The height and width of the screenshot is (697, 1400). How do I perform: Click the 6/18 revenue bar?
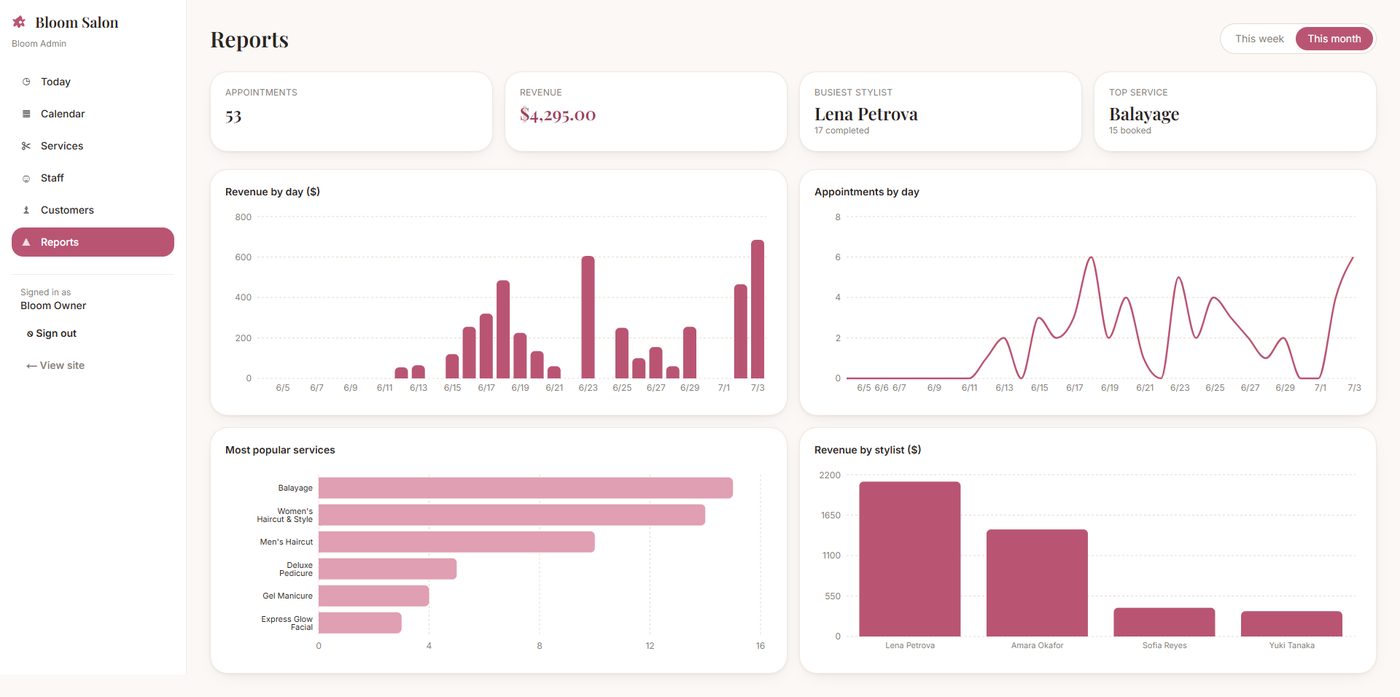coord(503,329)
